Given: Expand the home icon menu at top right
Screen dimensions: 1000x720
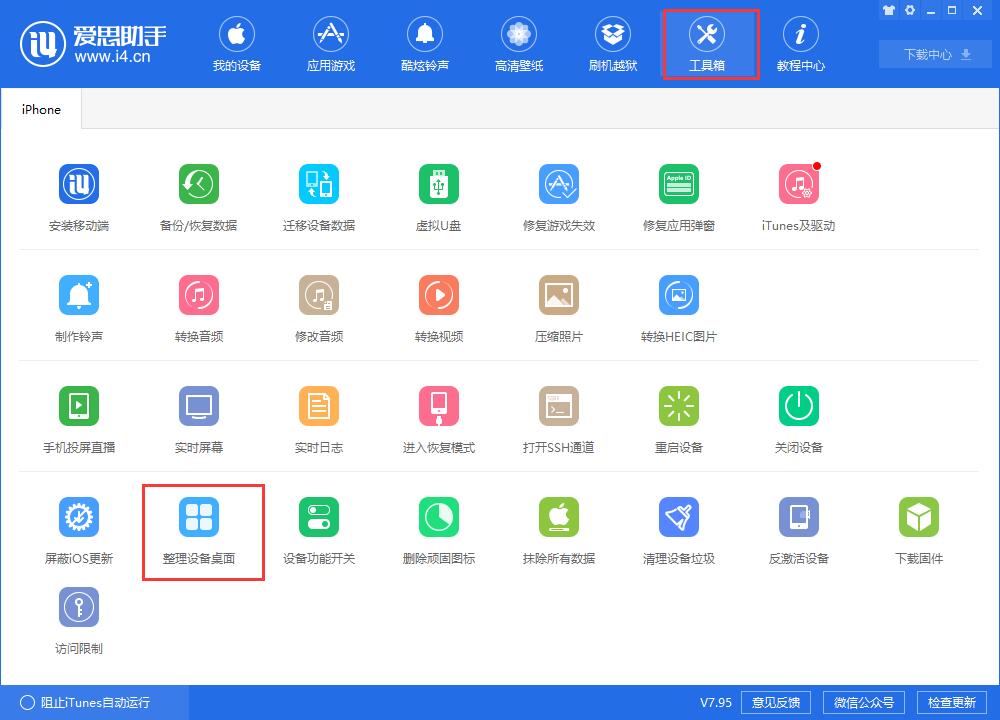Looking at the screenshot, I should [889, 11].
